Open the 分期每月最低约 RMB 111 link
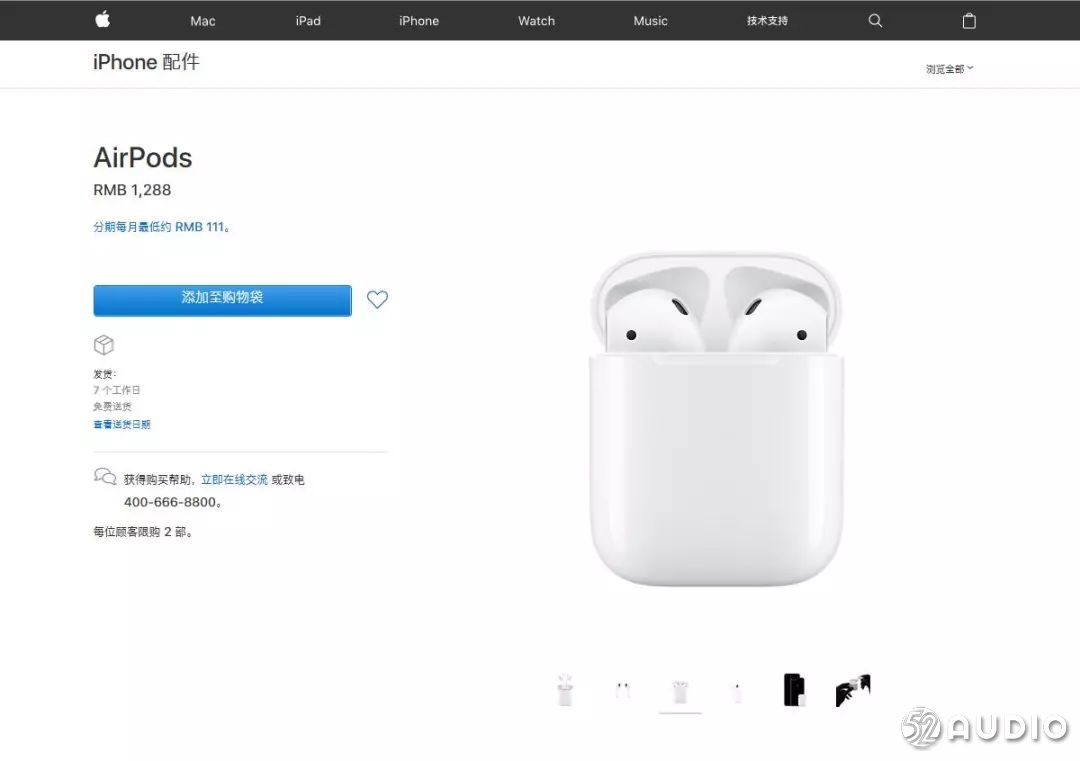 click(160, 227)
